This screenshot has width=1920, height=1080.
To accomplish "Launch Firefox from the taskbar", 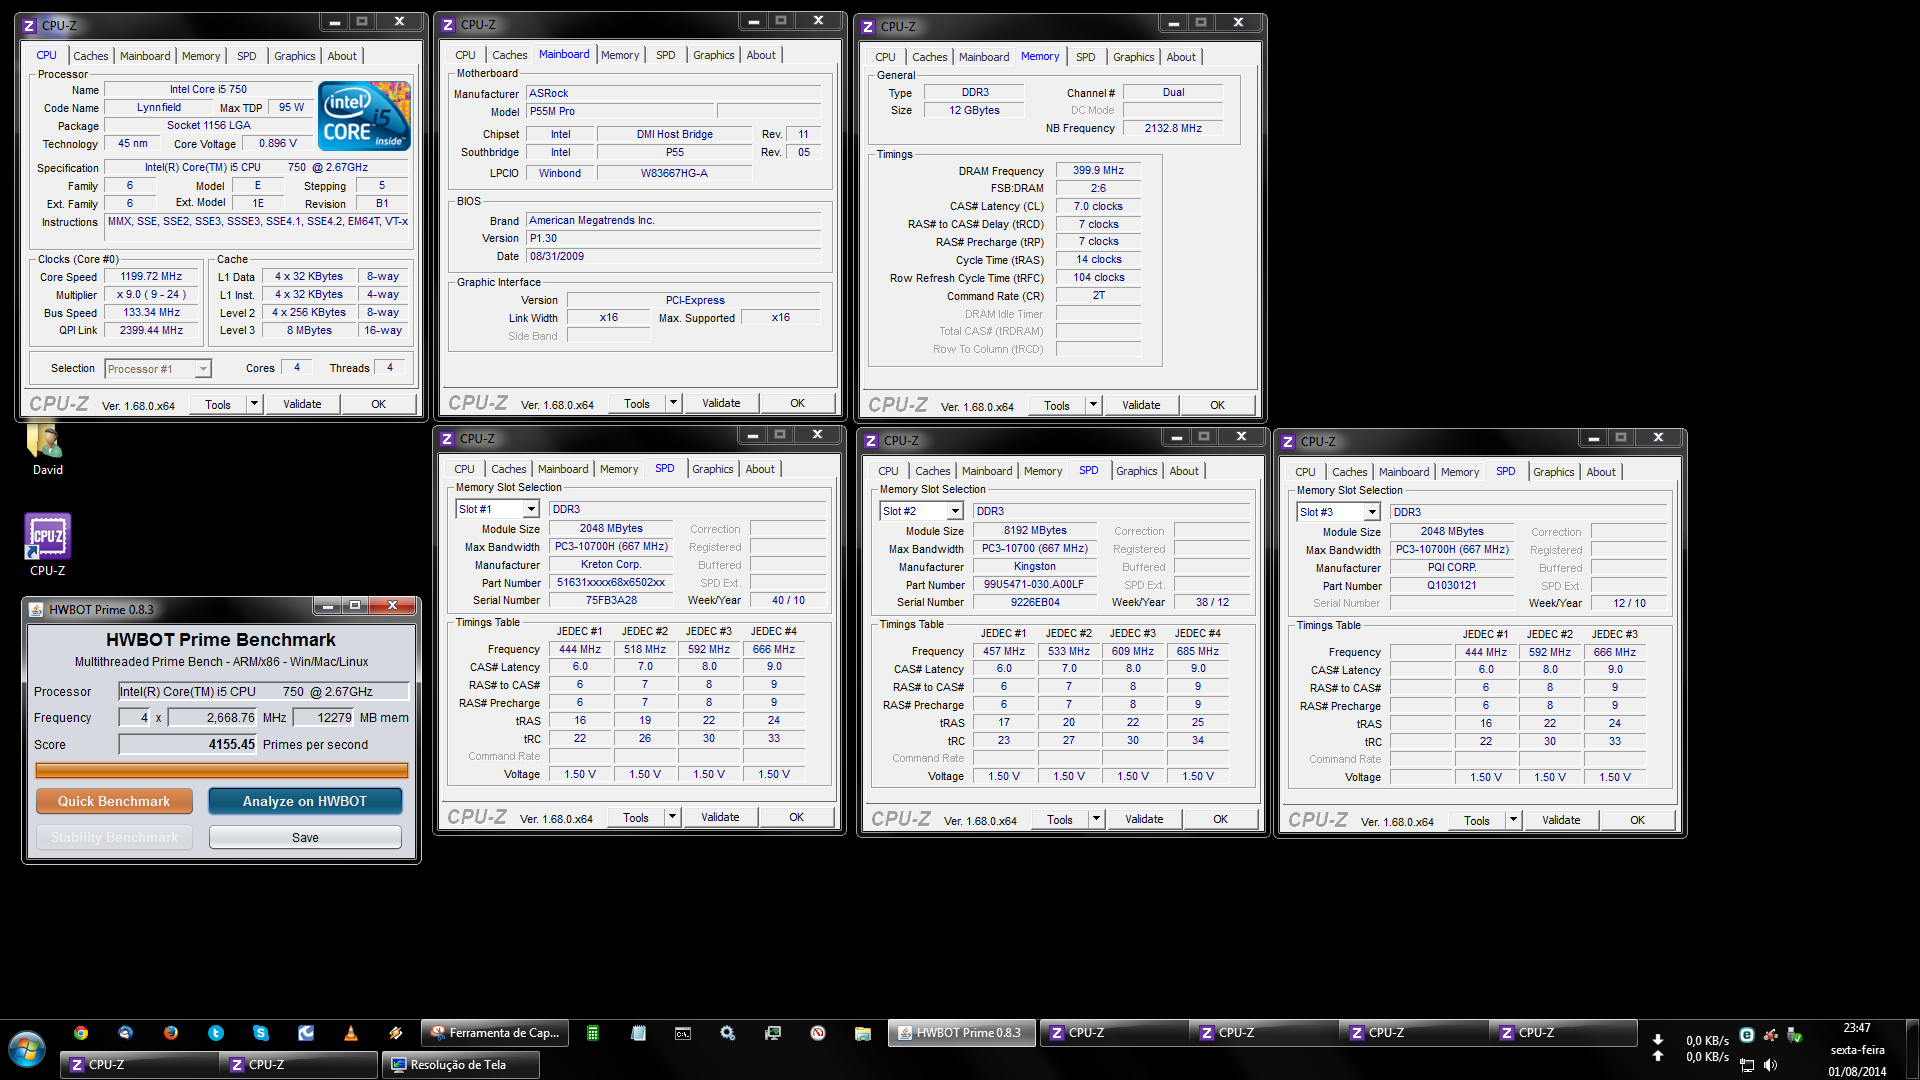I will click(x=171, y=1033).
